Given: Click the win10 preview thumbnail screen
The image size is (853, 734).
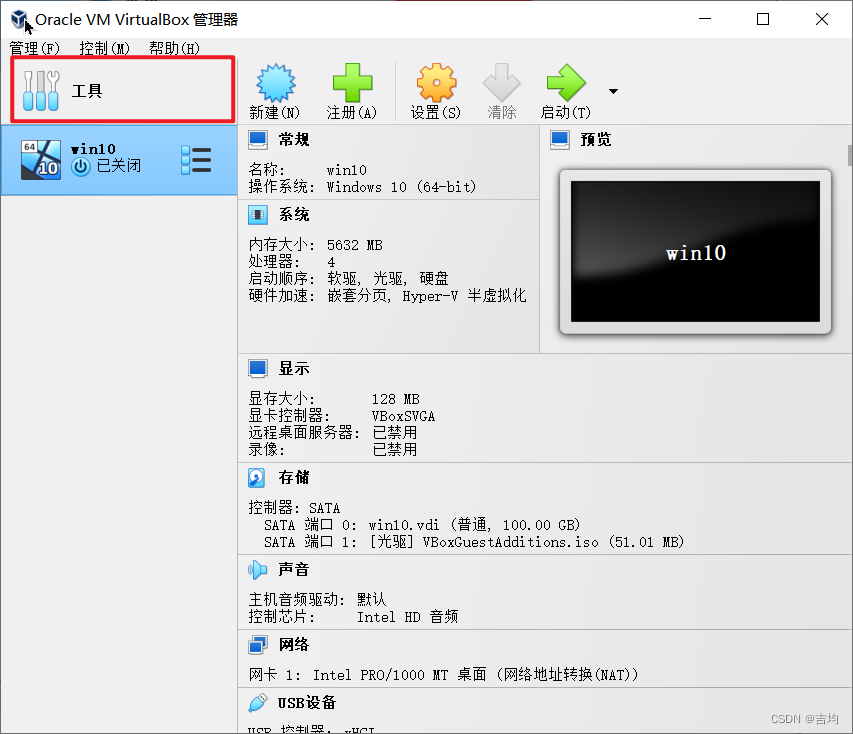Looking at the screenshot, I should click(695, 253).
